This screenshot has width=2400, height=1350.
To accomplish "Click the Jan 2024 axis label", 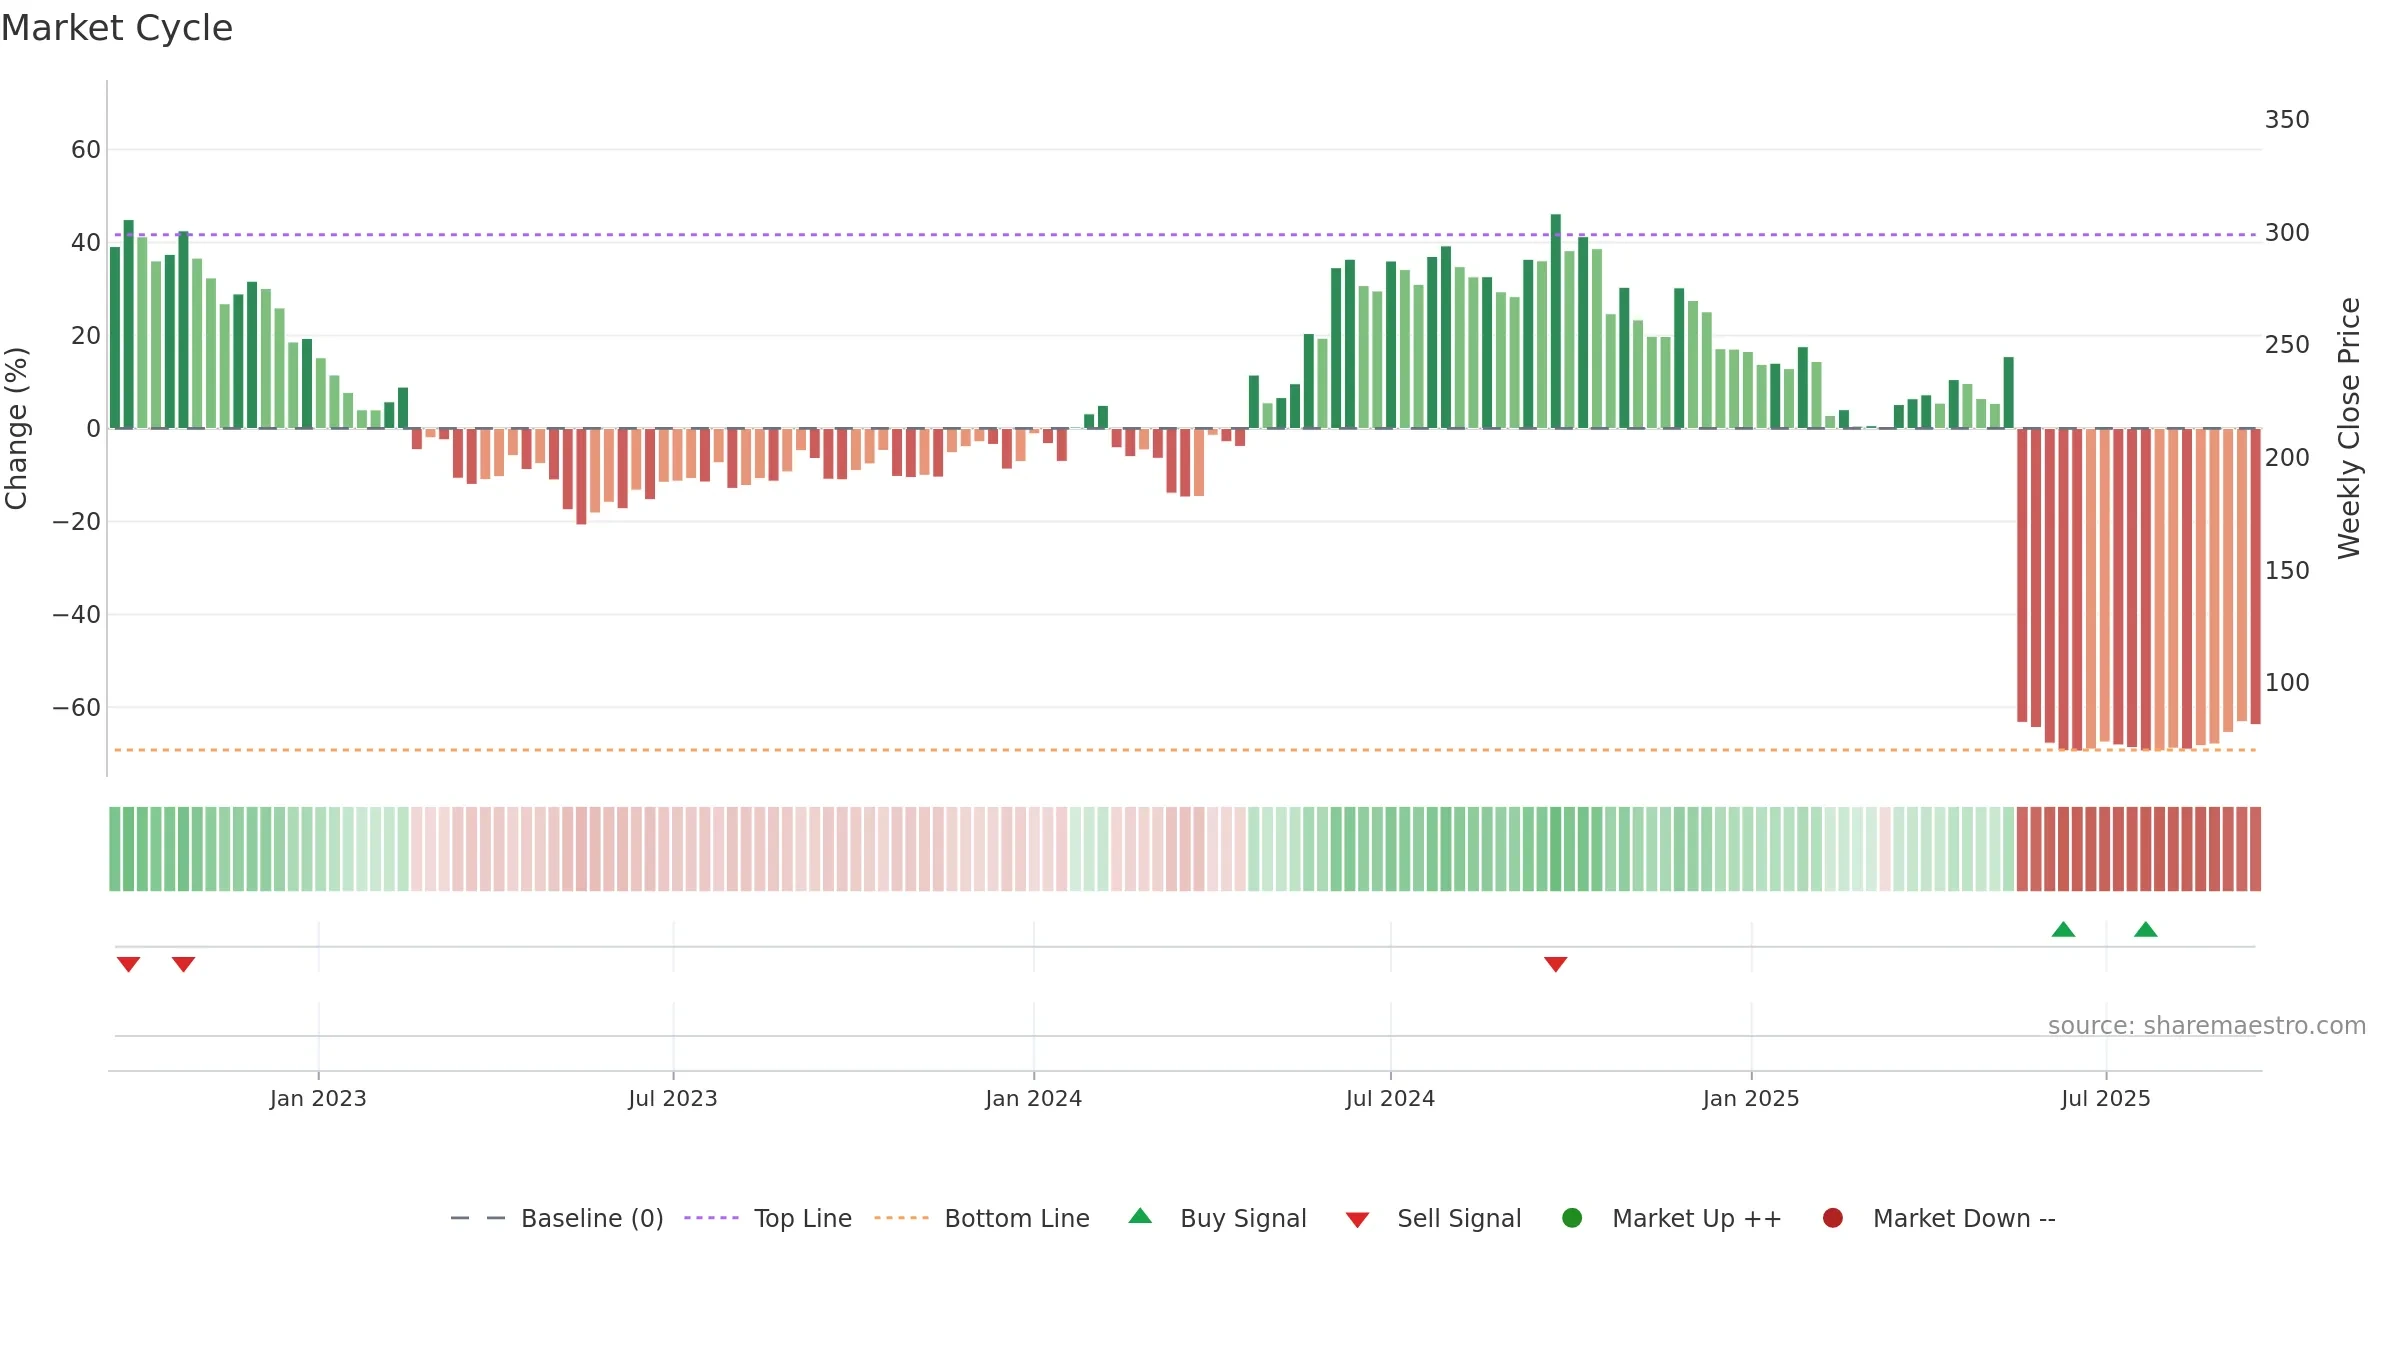I will (1033, 1099).
